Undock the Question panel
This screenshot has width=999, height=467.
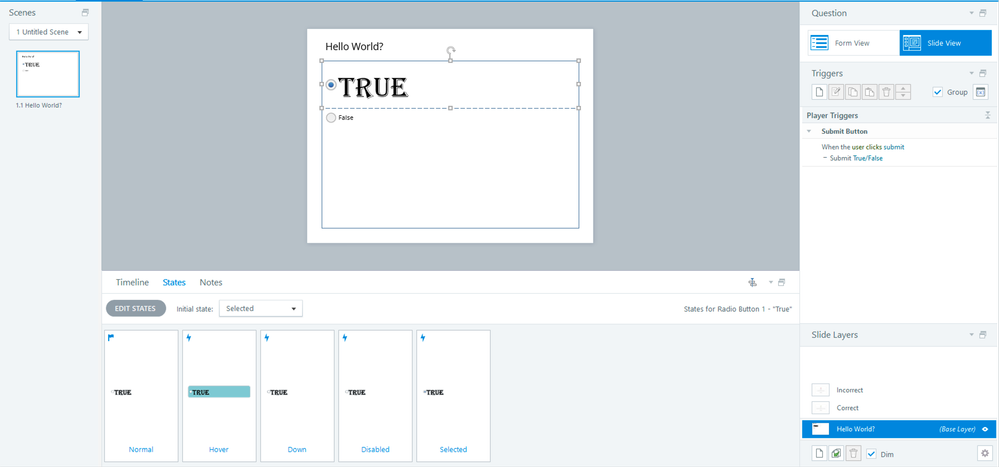983,13
